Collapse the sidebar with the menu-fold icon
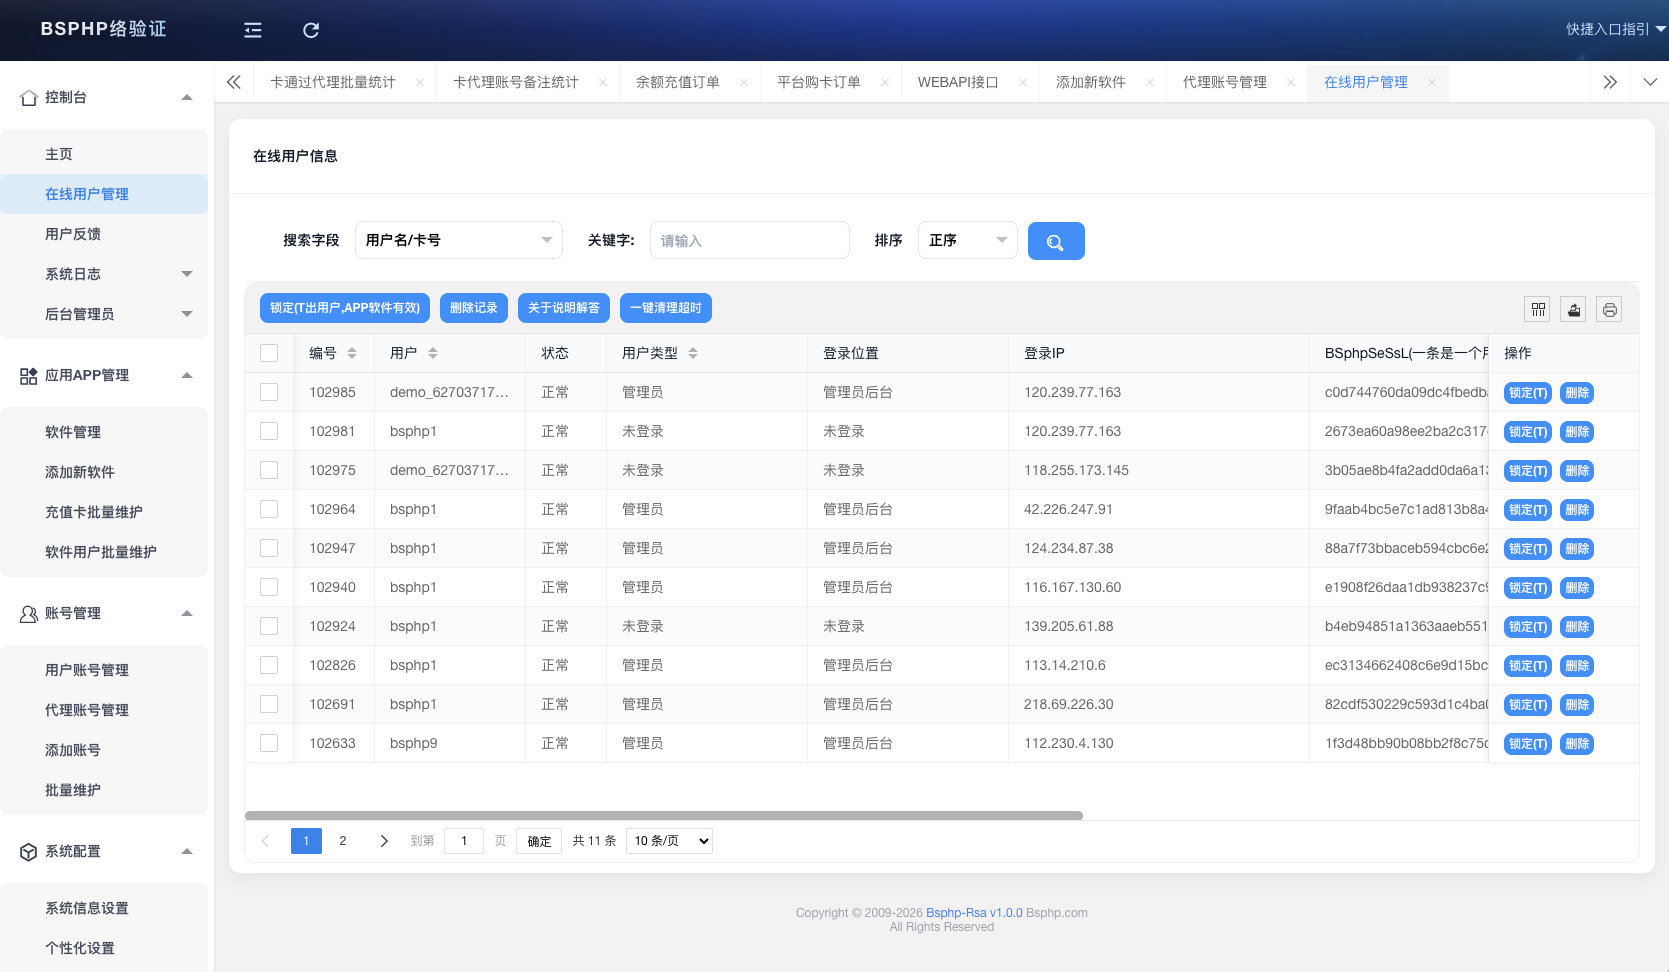Viewport: 1669px width, 972px height. [x=253, y=30]
